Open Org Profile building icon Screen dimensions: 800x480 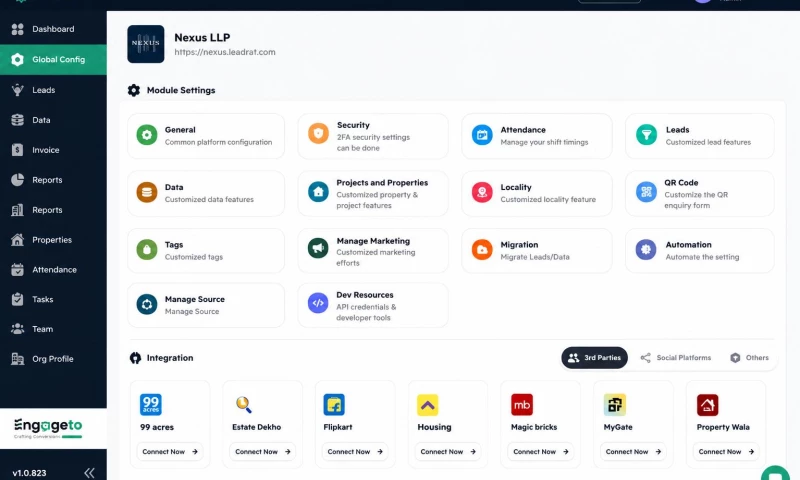[17, 359]
